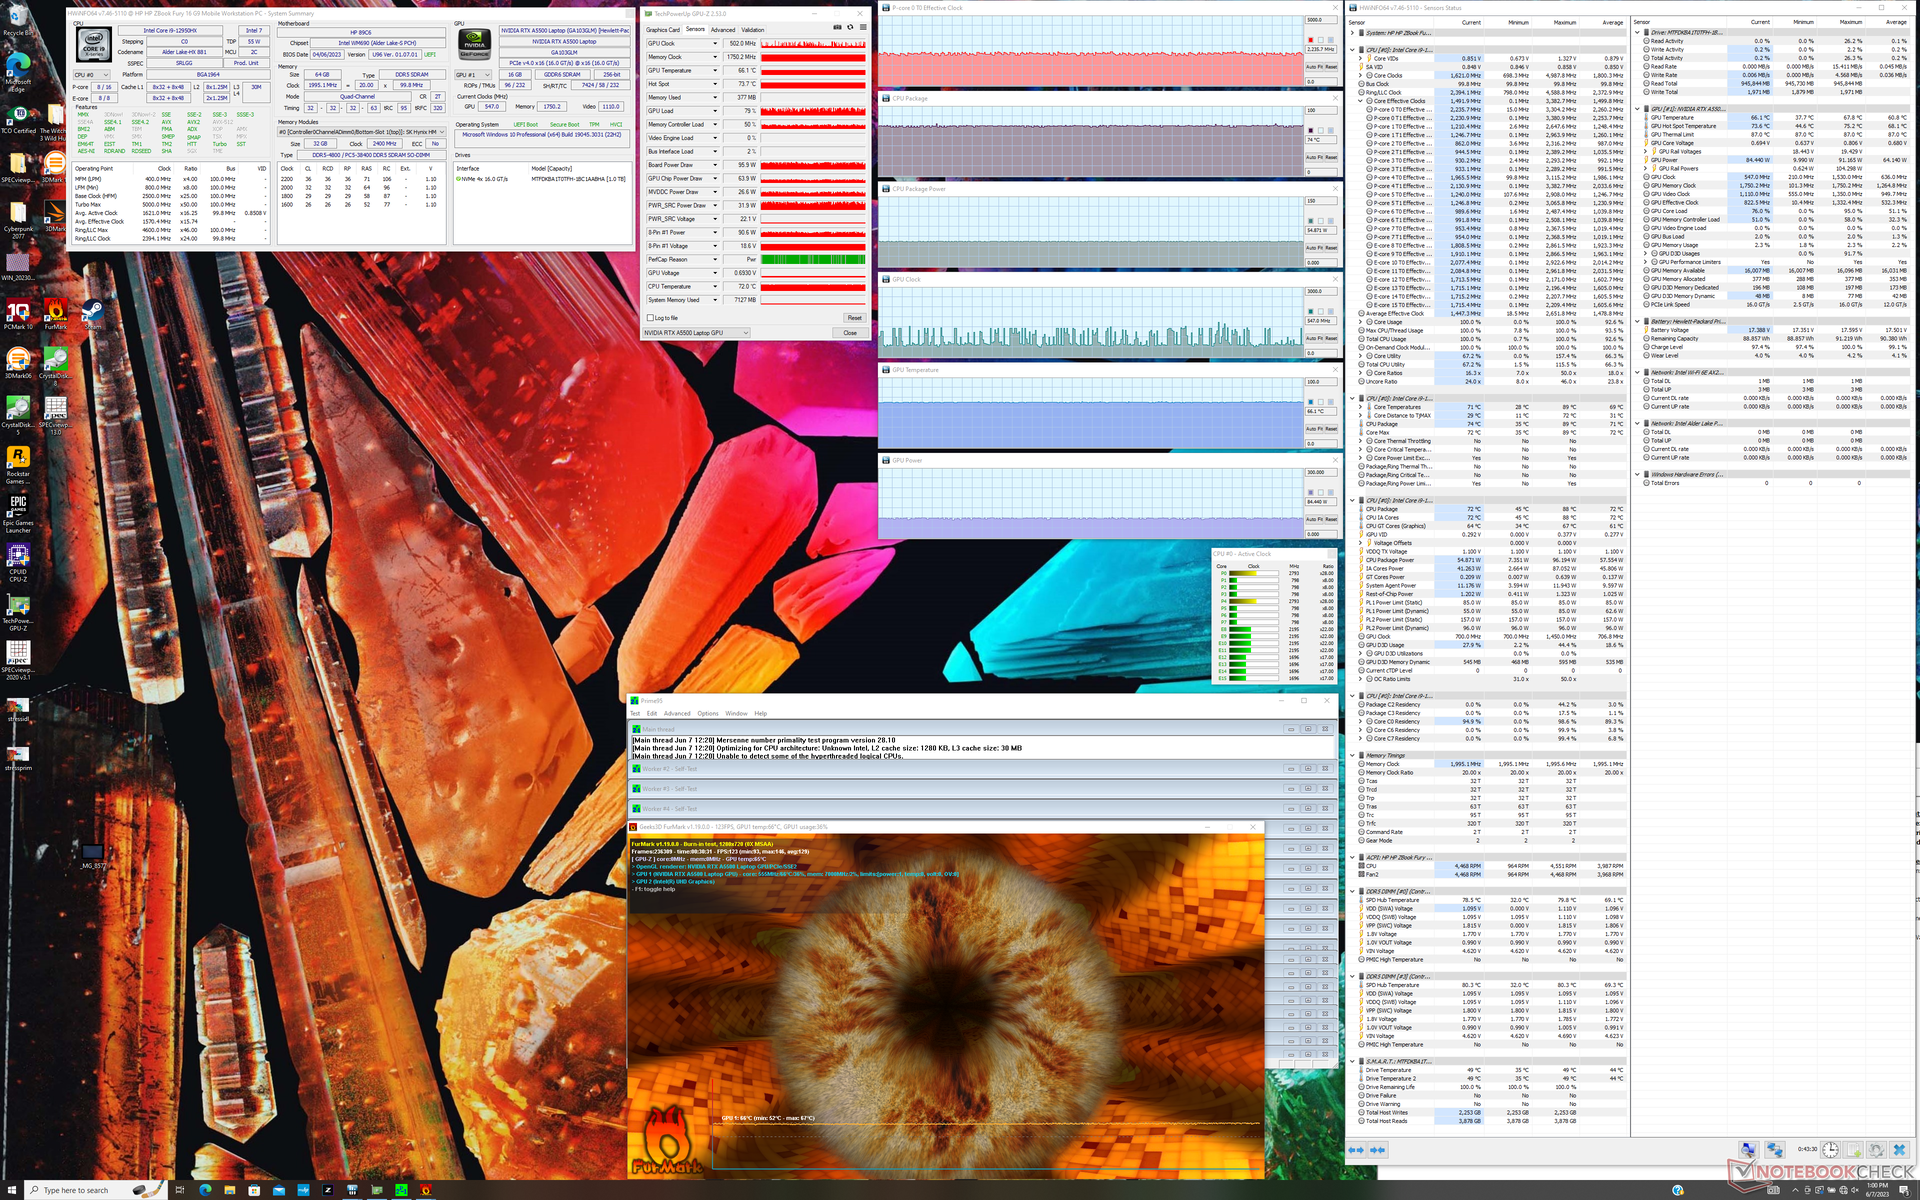Image resolution: width=1920 pixels, height=1200 pixels.
Task: Click HWiNFO reset clock icon
Action: [1830, 1150]
